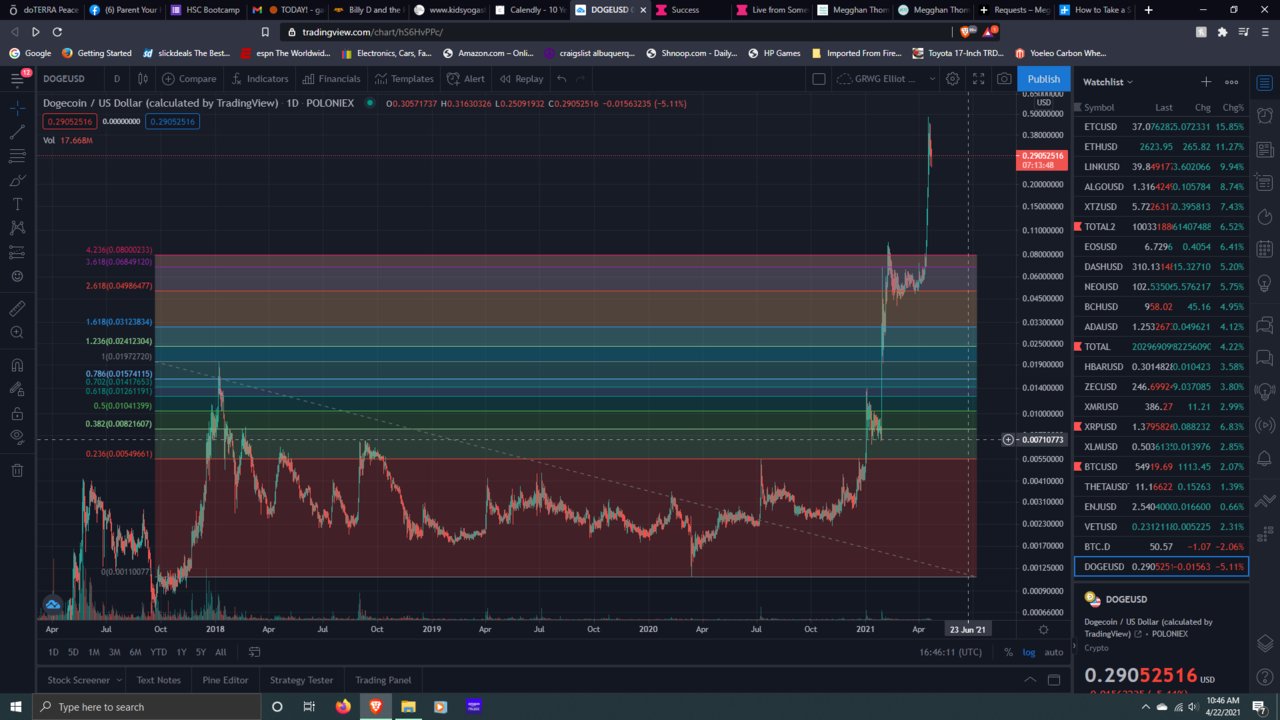Screen dimensions: 1280x720
Task: Toggle stay in drawing mode
Action: point(16,389)
